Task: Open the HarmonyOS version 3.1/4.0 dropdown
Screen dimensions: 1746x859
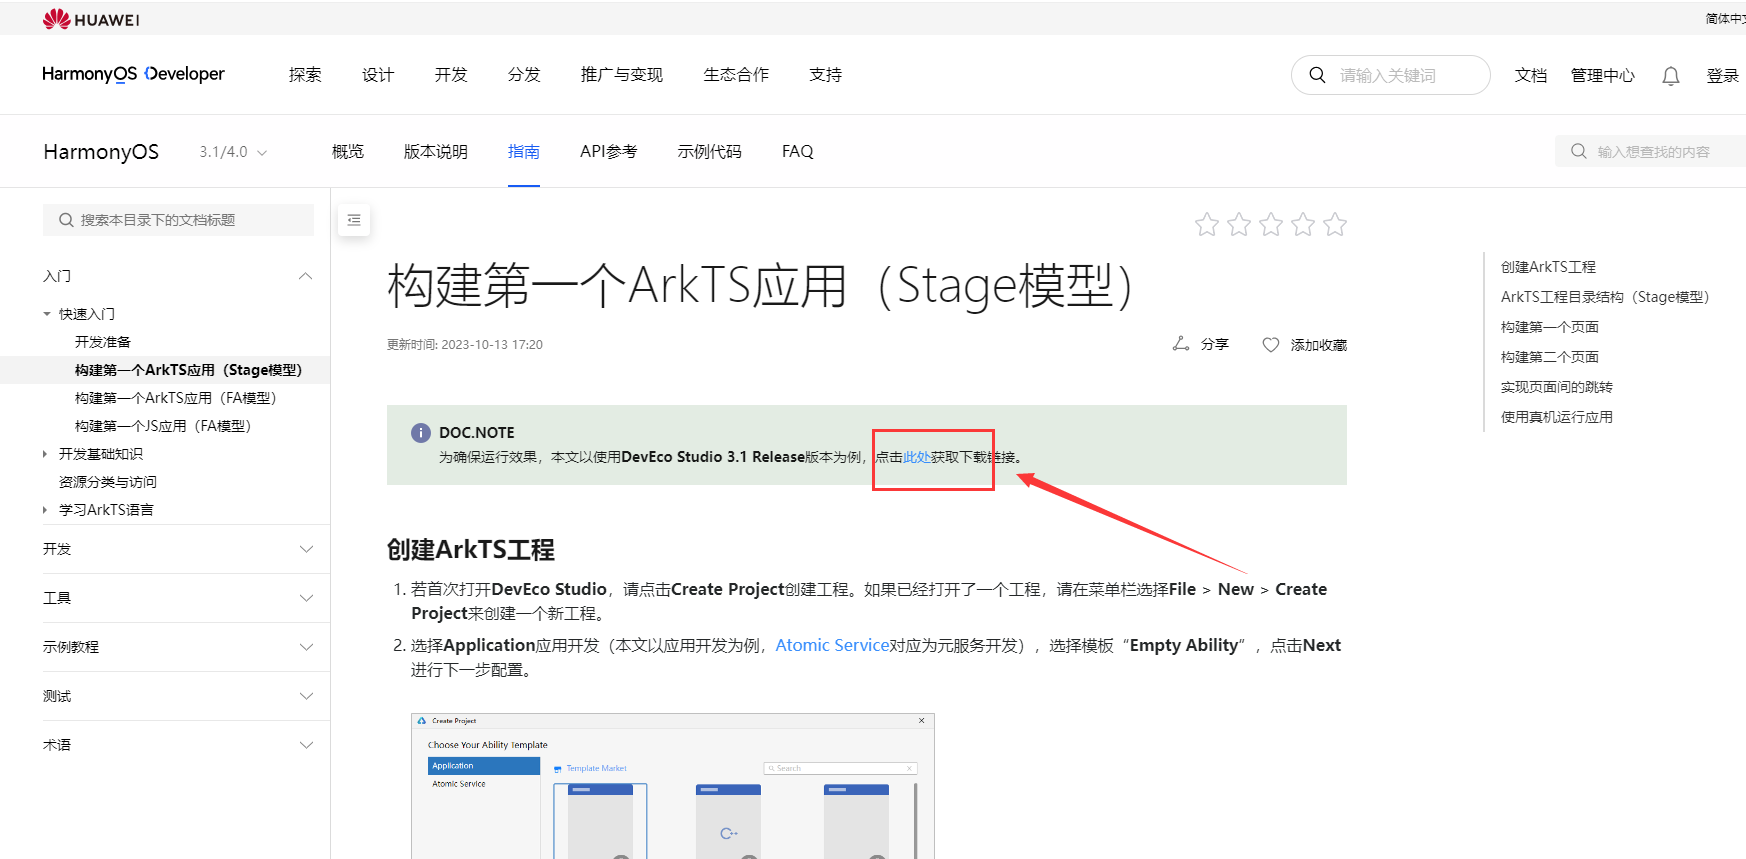Action: pyautogui.click(x=233, y=152)
